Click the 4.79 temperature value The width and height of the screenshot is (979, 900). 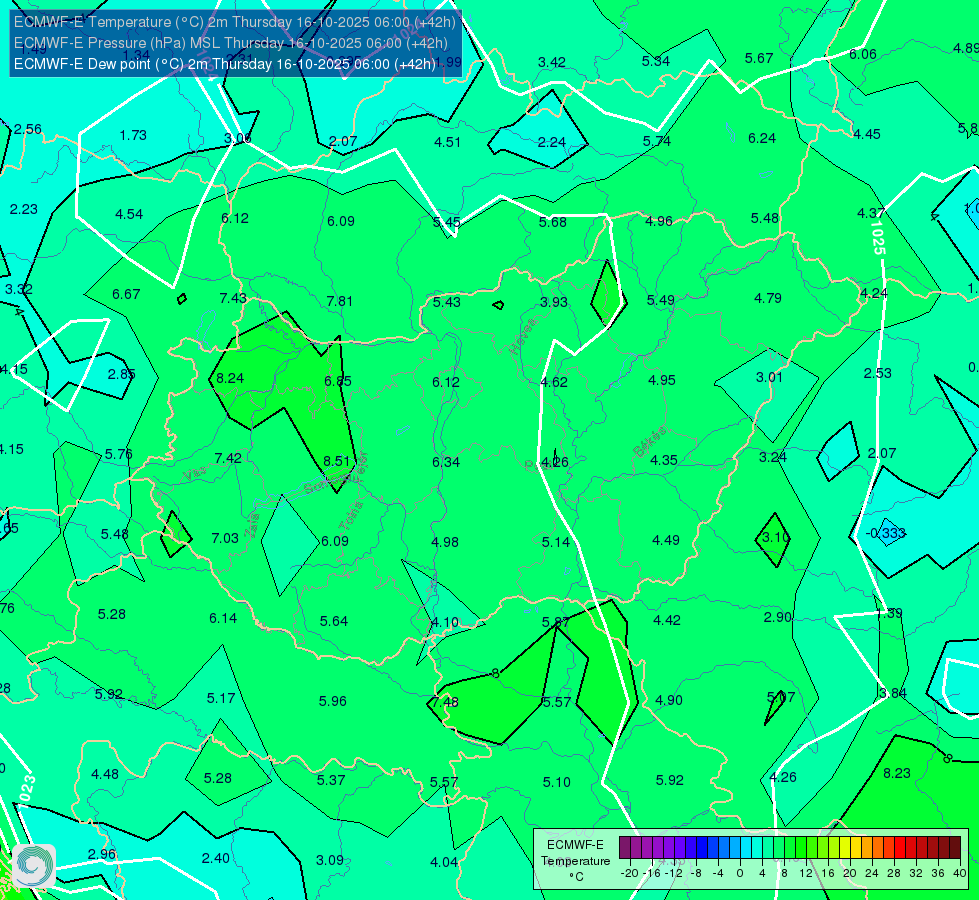[x=768, y=298]
